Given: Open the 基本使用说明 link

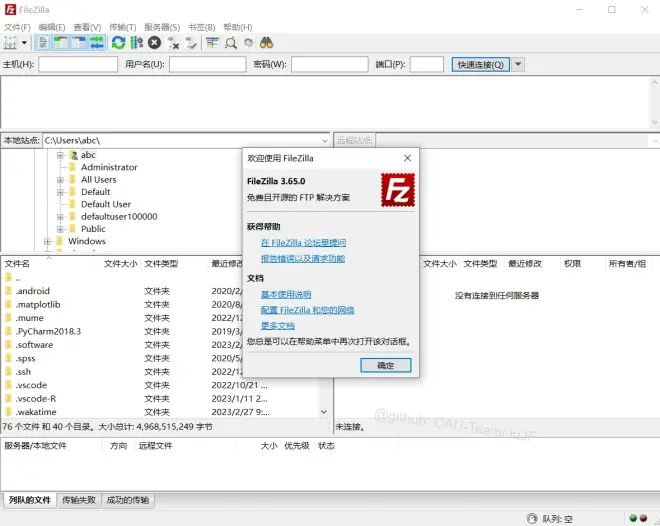Looking at the screenshot, I should click(x=286, y=294).
